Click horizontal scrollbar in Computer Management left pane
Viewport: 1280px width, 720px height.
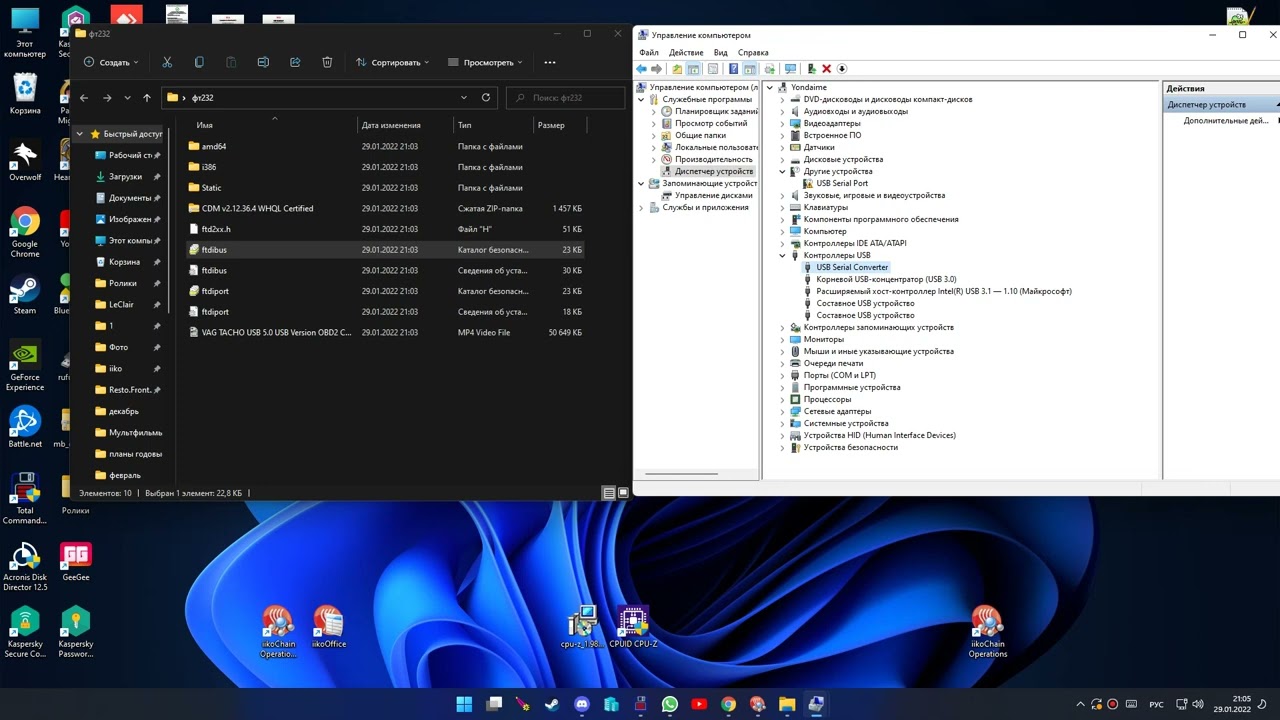682,473
